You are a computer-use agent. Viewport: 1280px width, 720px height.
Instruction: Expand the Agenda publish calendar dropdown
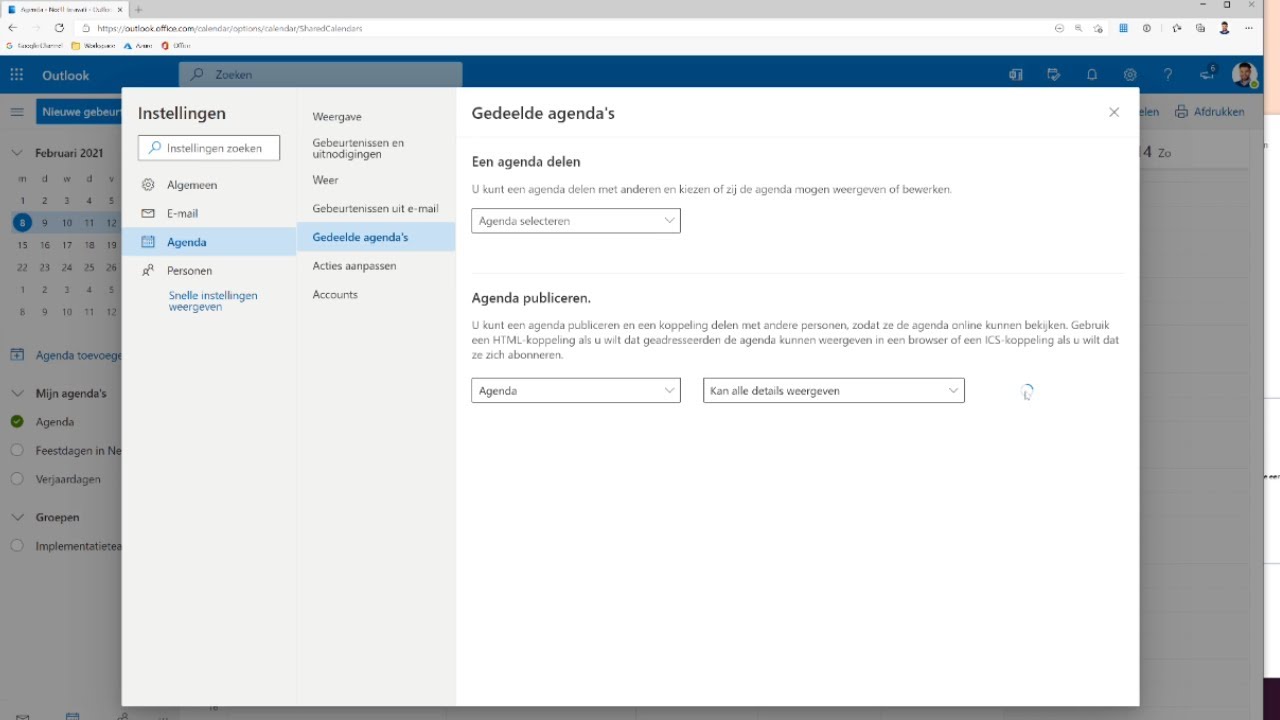click(576, 391)
